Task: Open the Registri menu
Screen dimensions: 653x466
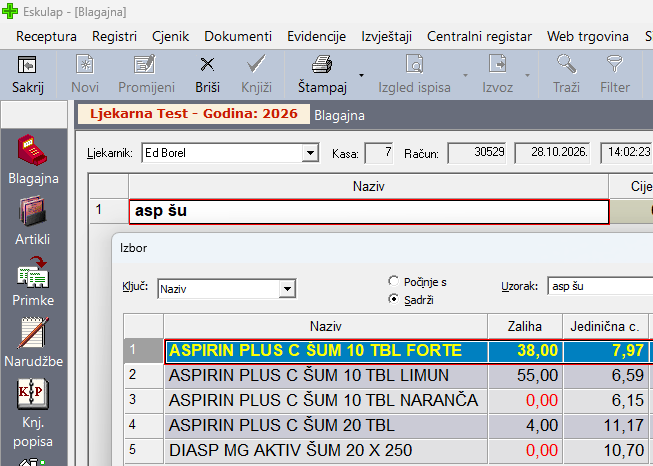Action: (114, 37)
